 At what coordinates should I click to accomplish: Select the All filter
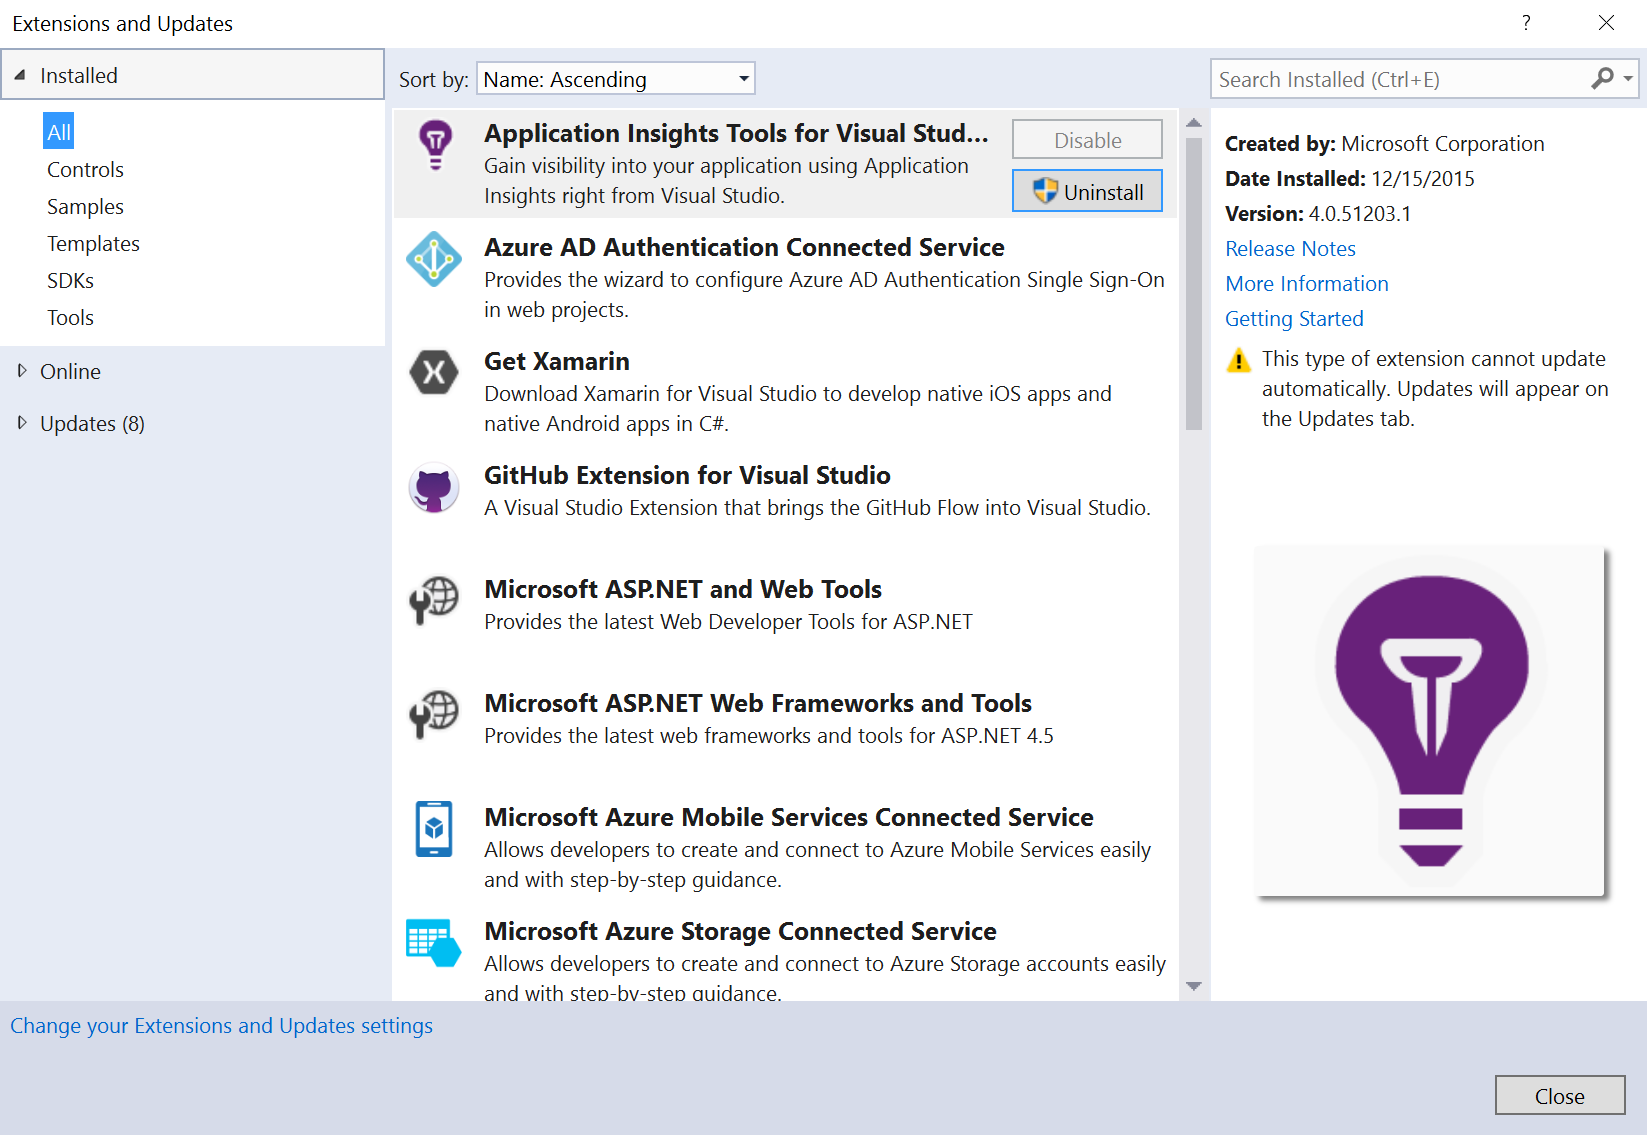pos(59,132)
